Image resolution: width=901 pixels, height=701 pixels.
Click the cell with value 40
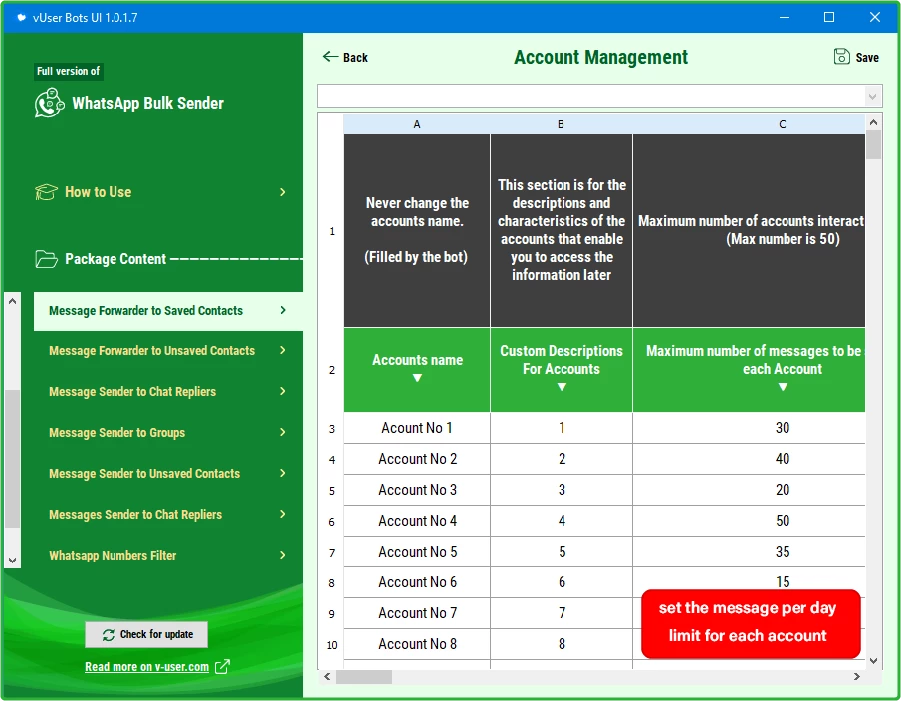(x=749, y=459)
